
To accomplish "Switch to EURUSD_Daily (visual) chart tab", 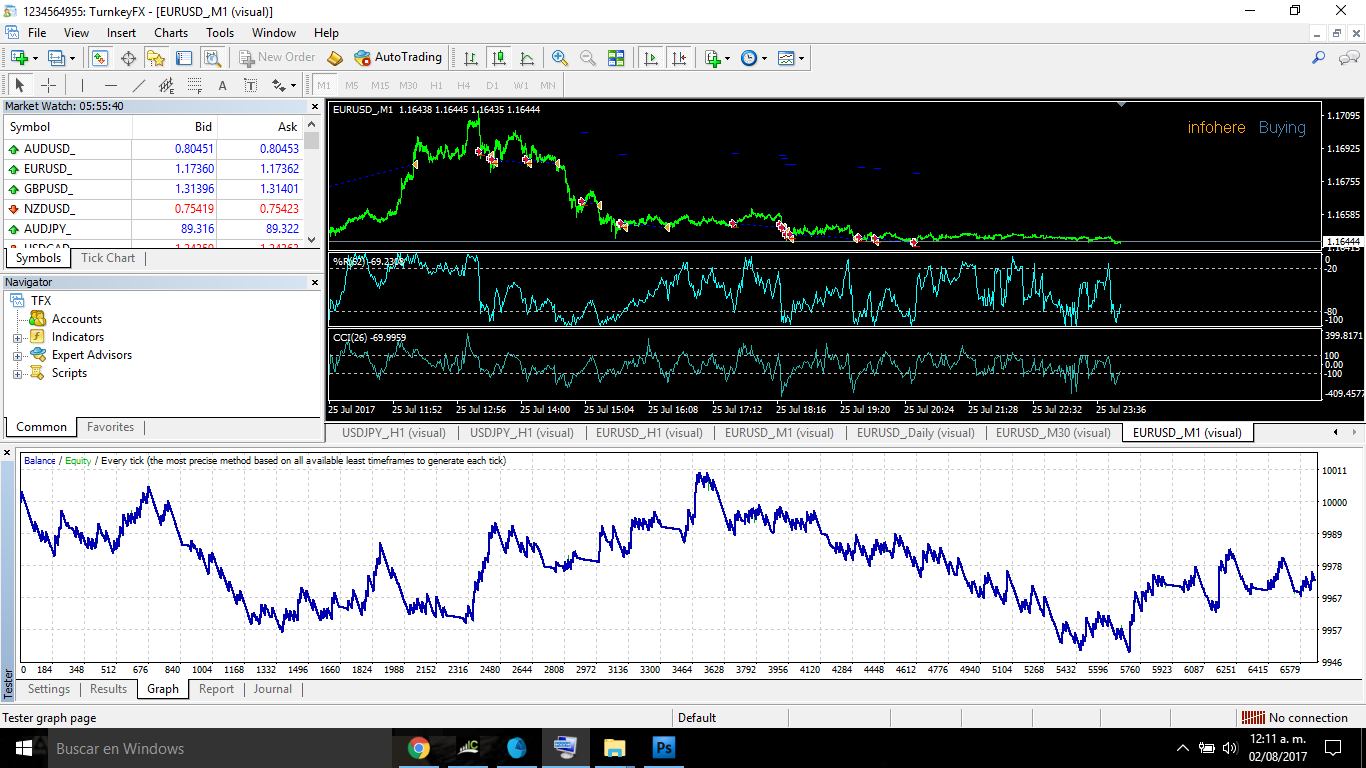I will click(915, 433).
